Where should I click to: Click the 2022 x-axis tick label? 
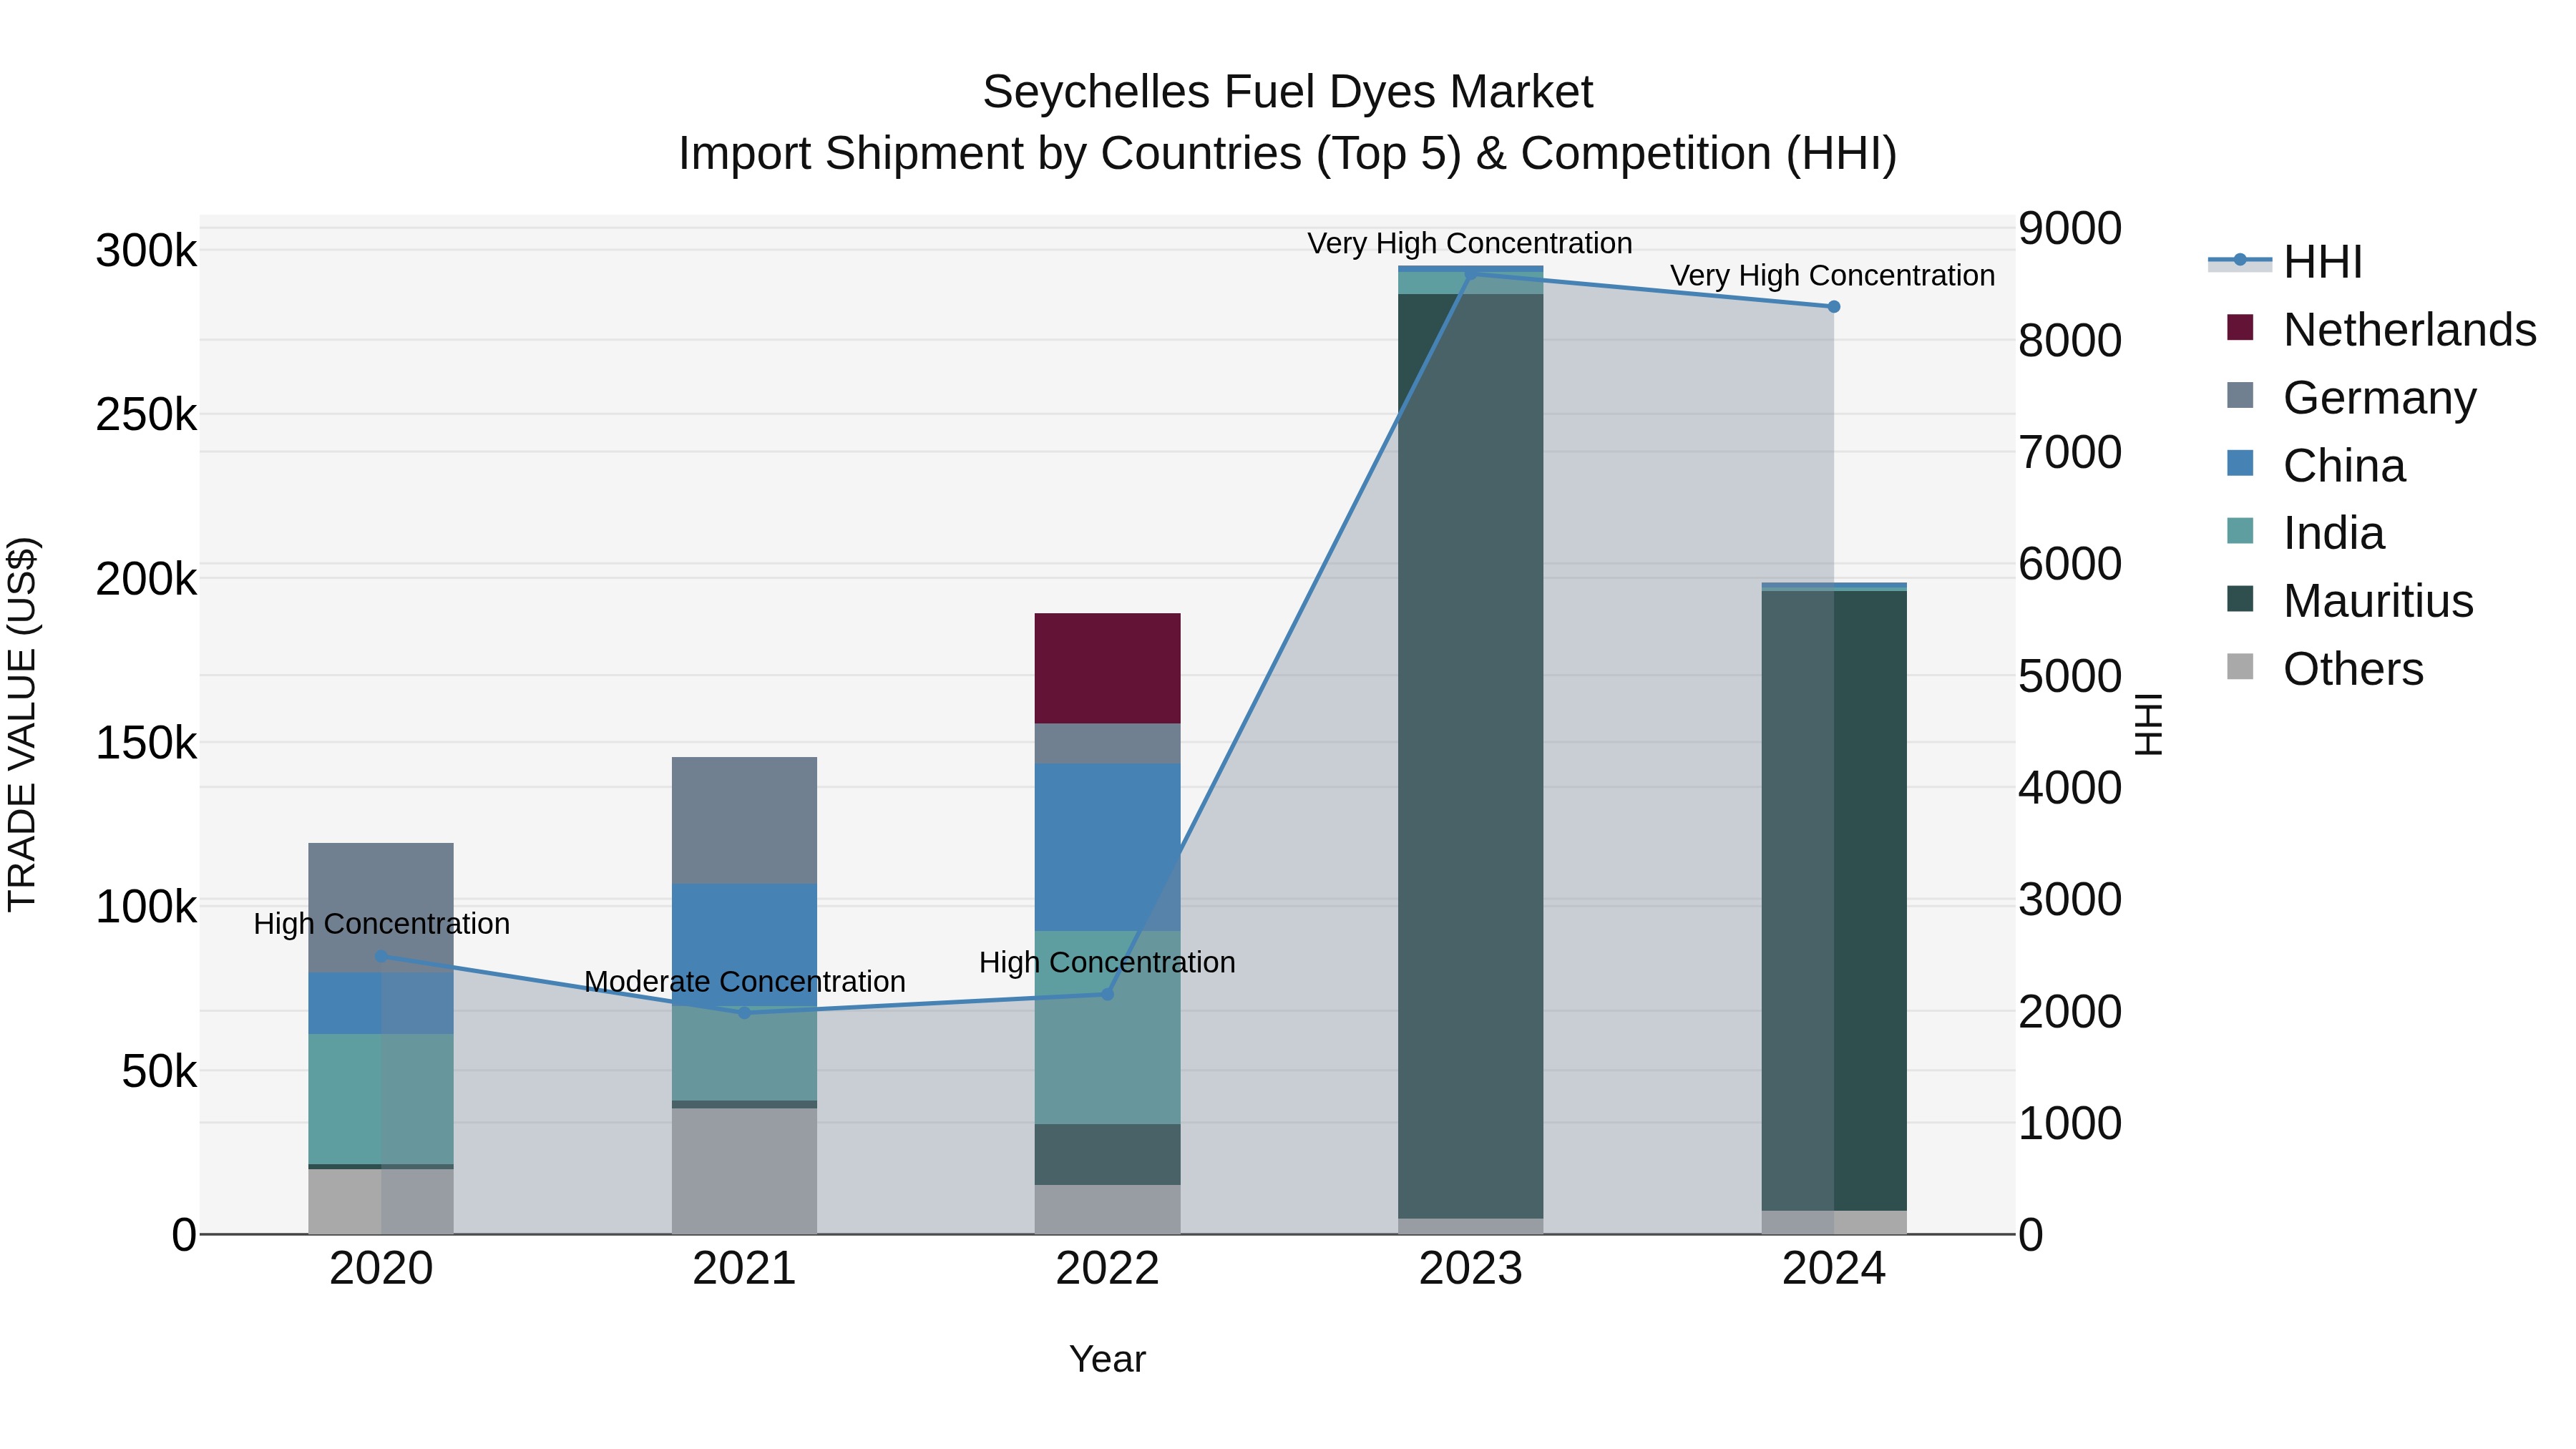click(x=1107, y=1269)
